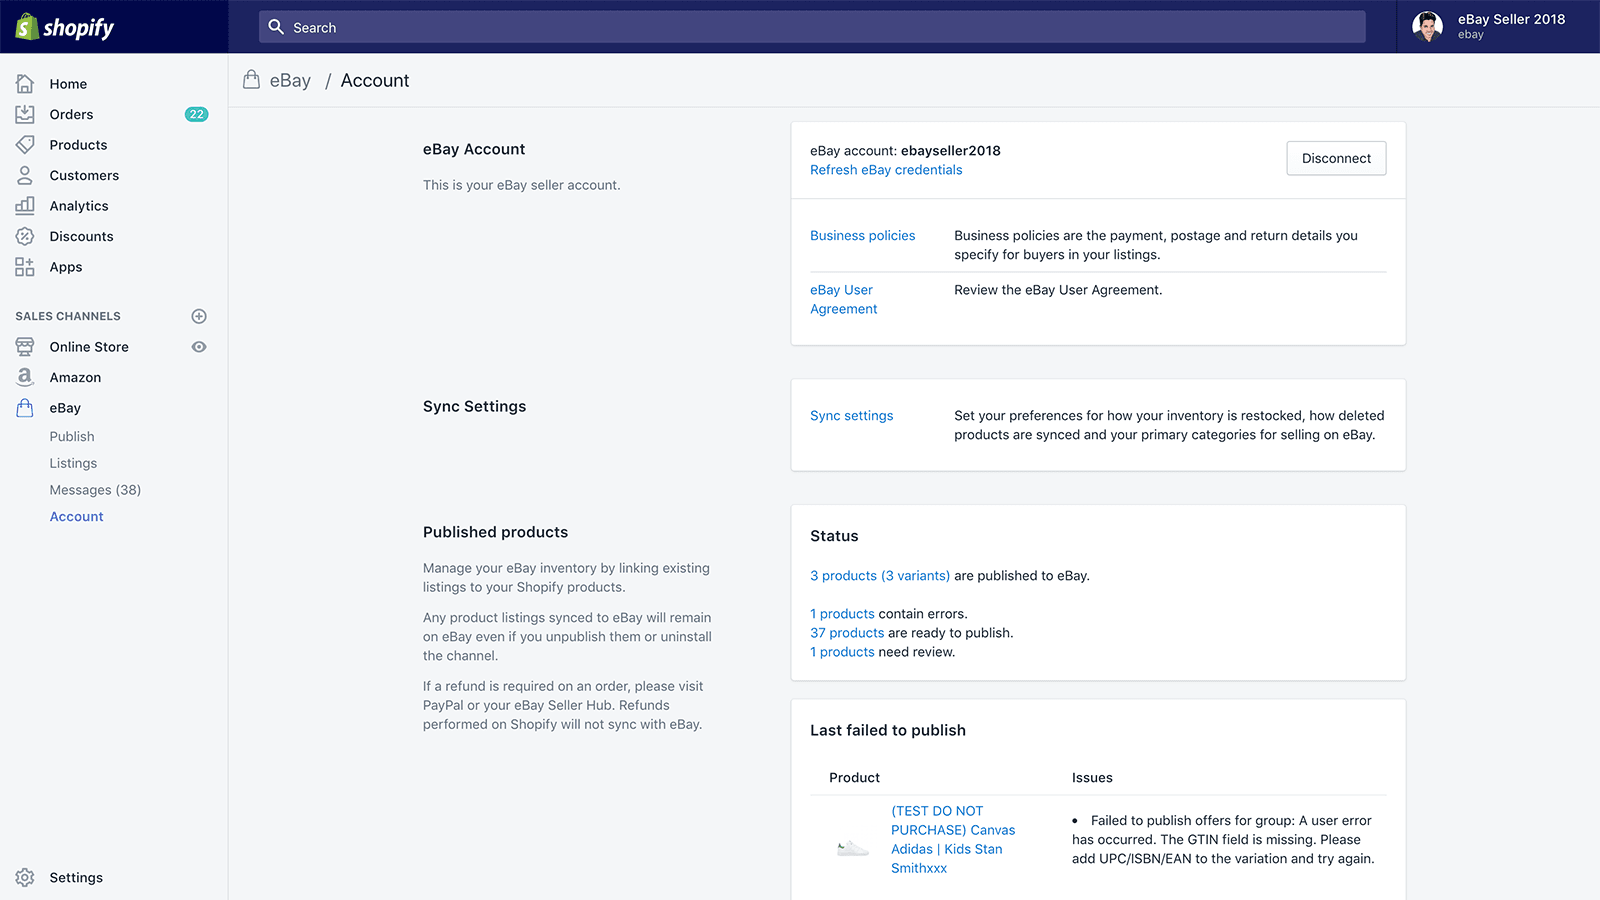Open Orders from the sidebar
Image resolution: width=1600 pixels, height=900 pixels.
coord(71,114)
